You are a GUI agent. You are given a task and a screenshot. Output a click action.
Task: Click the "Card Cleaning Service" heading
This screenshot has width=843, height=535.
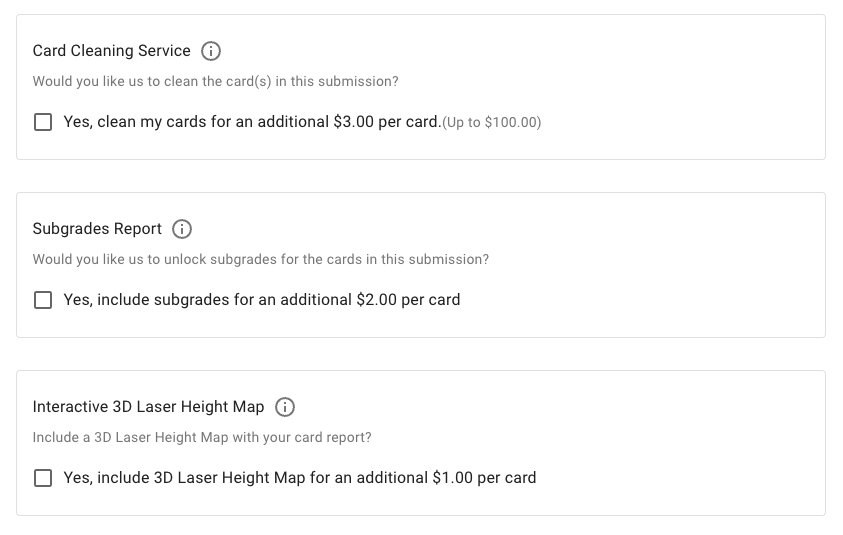[x=111, y=51]
